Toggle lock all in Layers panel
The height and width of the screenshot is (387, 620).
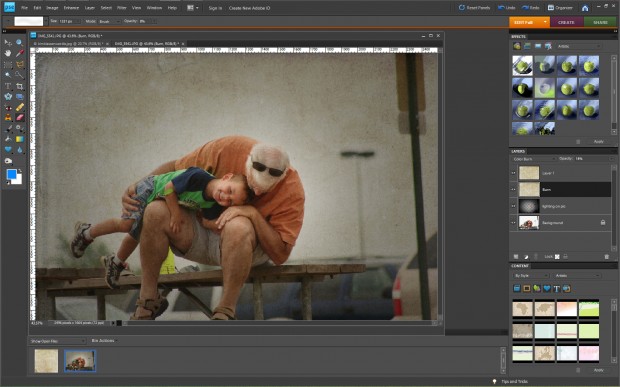pos(565,257)
